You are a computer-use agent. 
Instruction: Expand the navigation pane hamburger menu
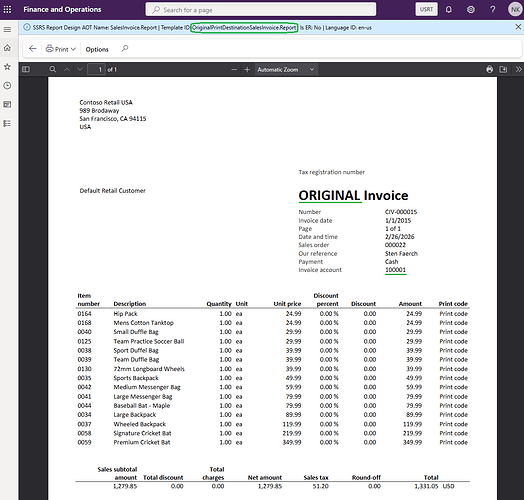pyautogui.click(x=7, y=29)
